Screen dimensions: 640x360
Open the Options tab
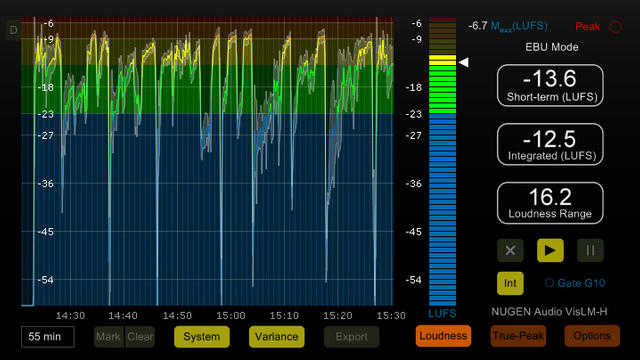pyautogui.click(x=592, y=336)
